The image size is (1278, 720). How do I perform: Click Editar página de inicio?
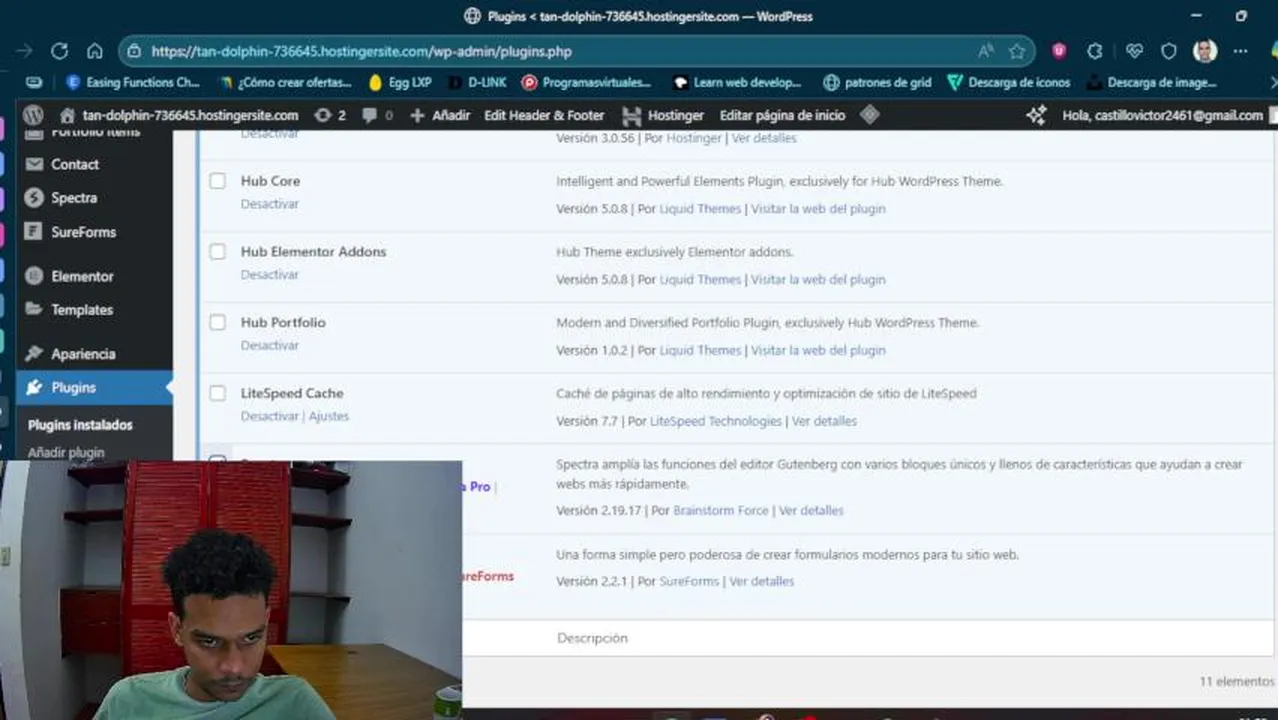(x=782, y=115)
